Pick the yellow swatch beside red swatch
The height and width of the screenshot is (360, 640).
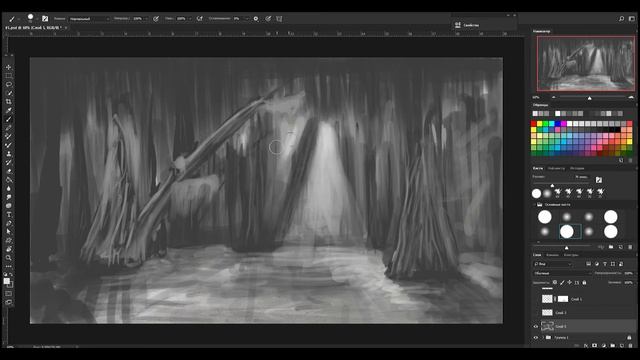coord(540,124)
